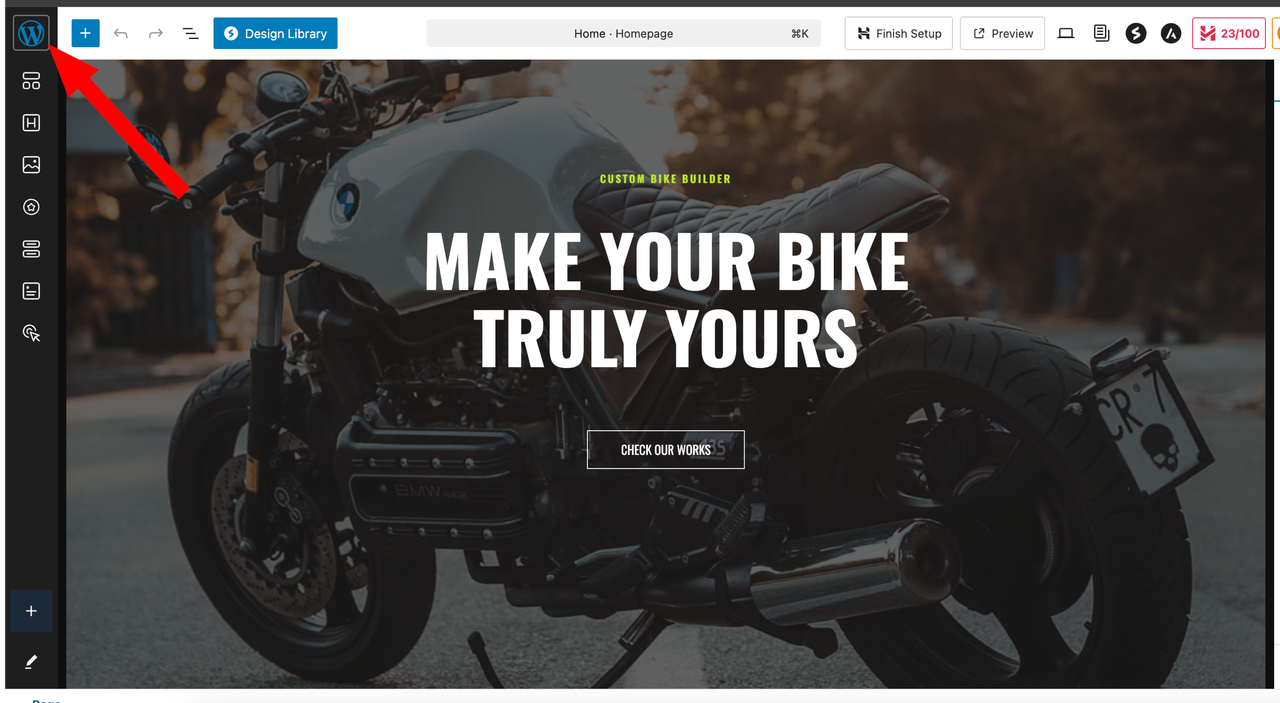This screenshot has height=703, width=1280.
Task: Open the Rank Math 23/100 score panel
Action: click(x=1229, y=33)
